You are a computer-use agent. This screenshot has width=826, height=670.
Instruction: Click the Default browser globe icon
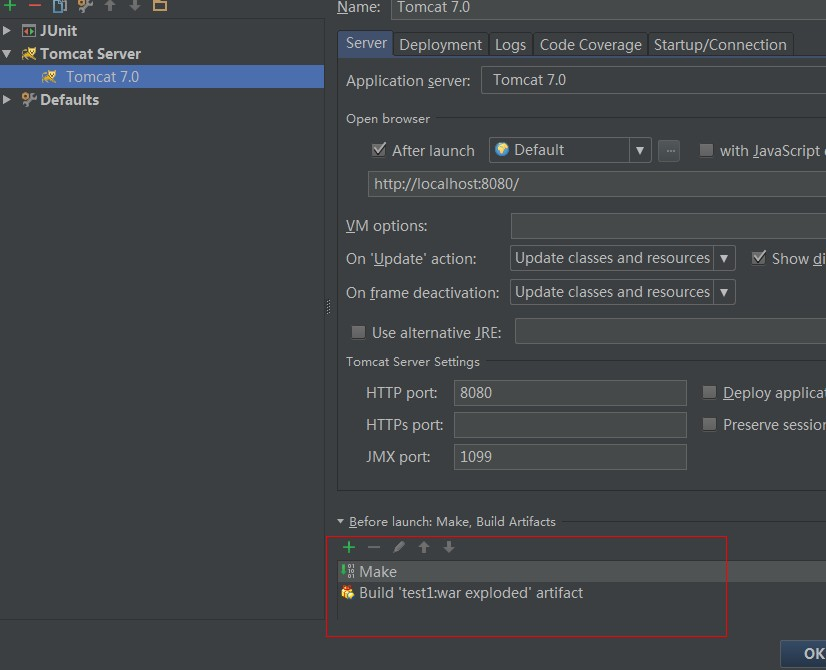pos(502,150)
